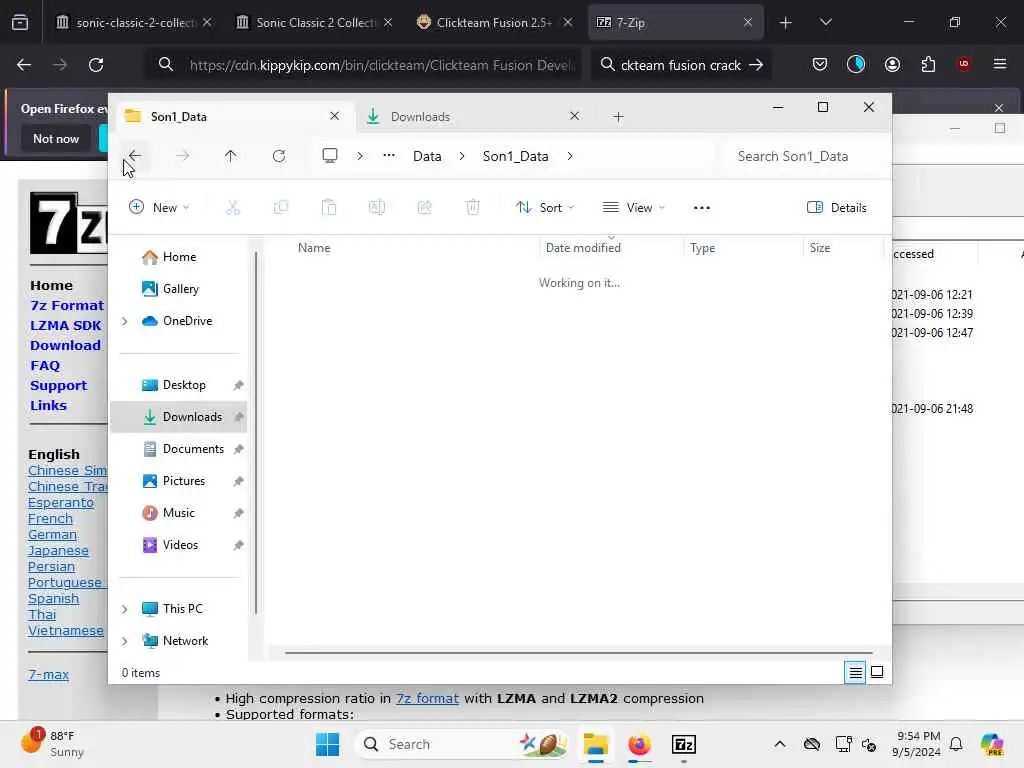Add a new File Explorer tab
The width and height of the screenshot is (1024, 768).
[x=618, y=117]
